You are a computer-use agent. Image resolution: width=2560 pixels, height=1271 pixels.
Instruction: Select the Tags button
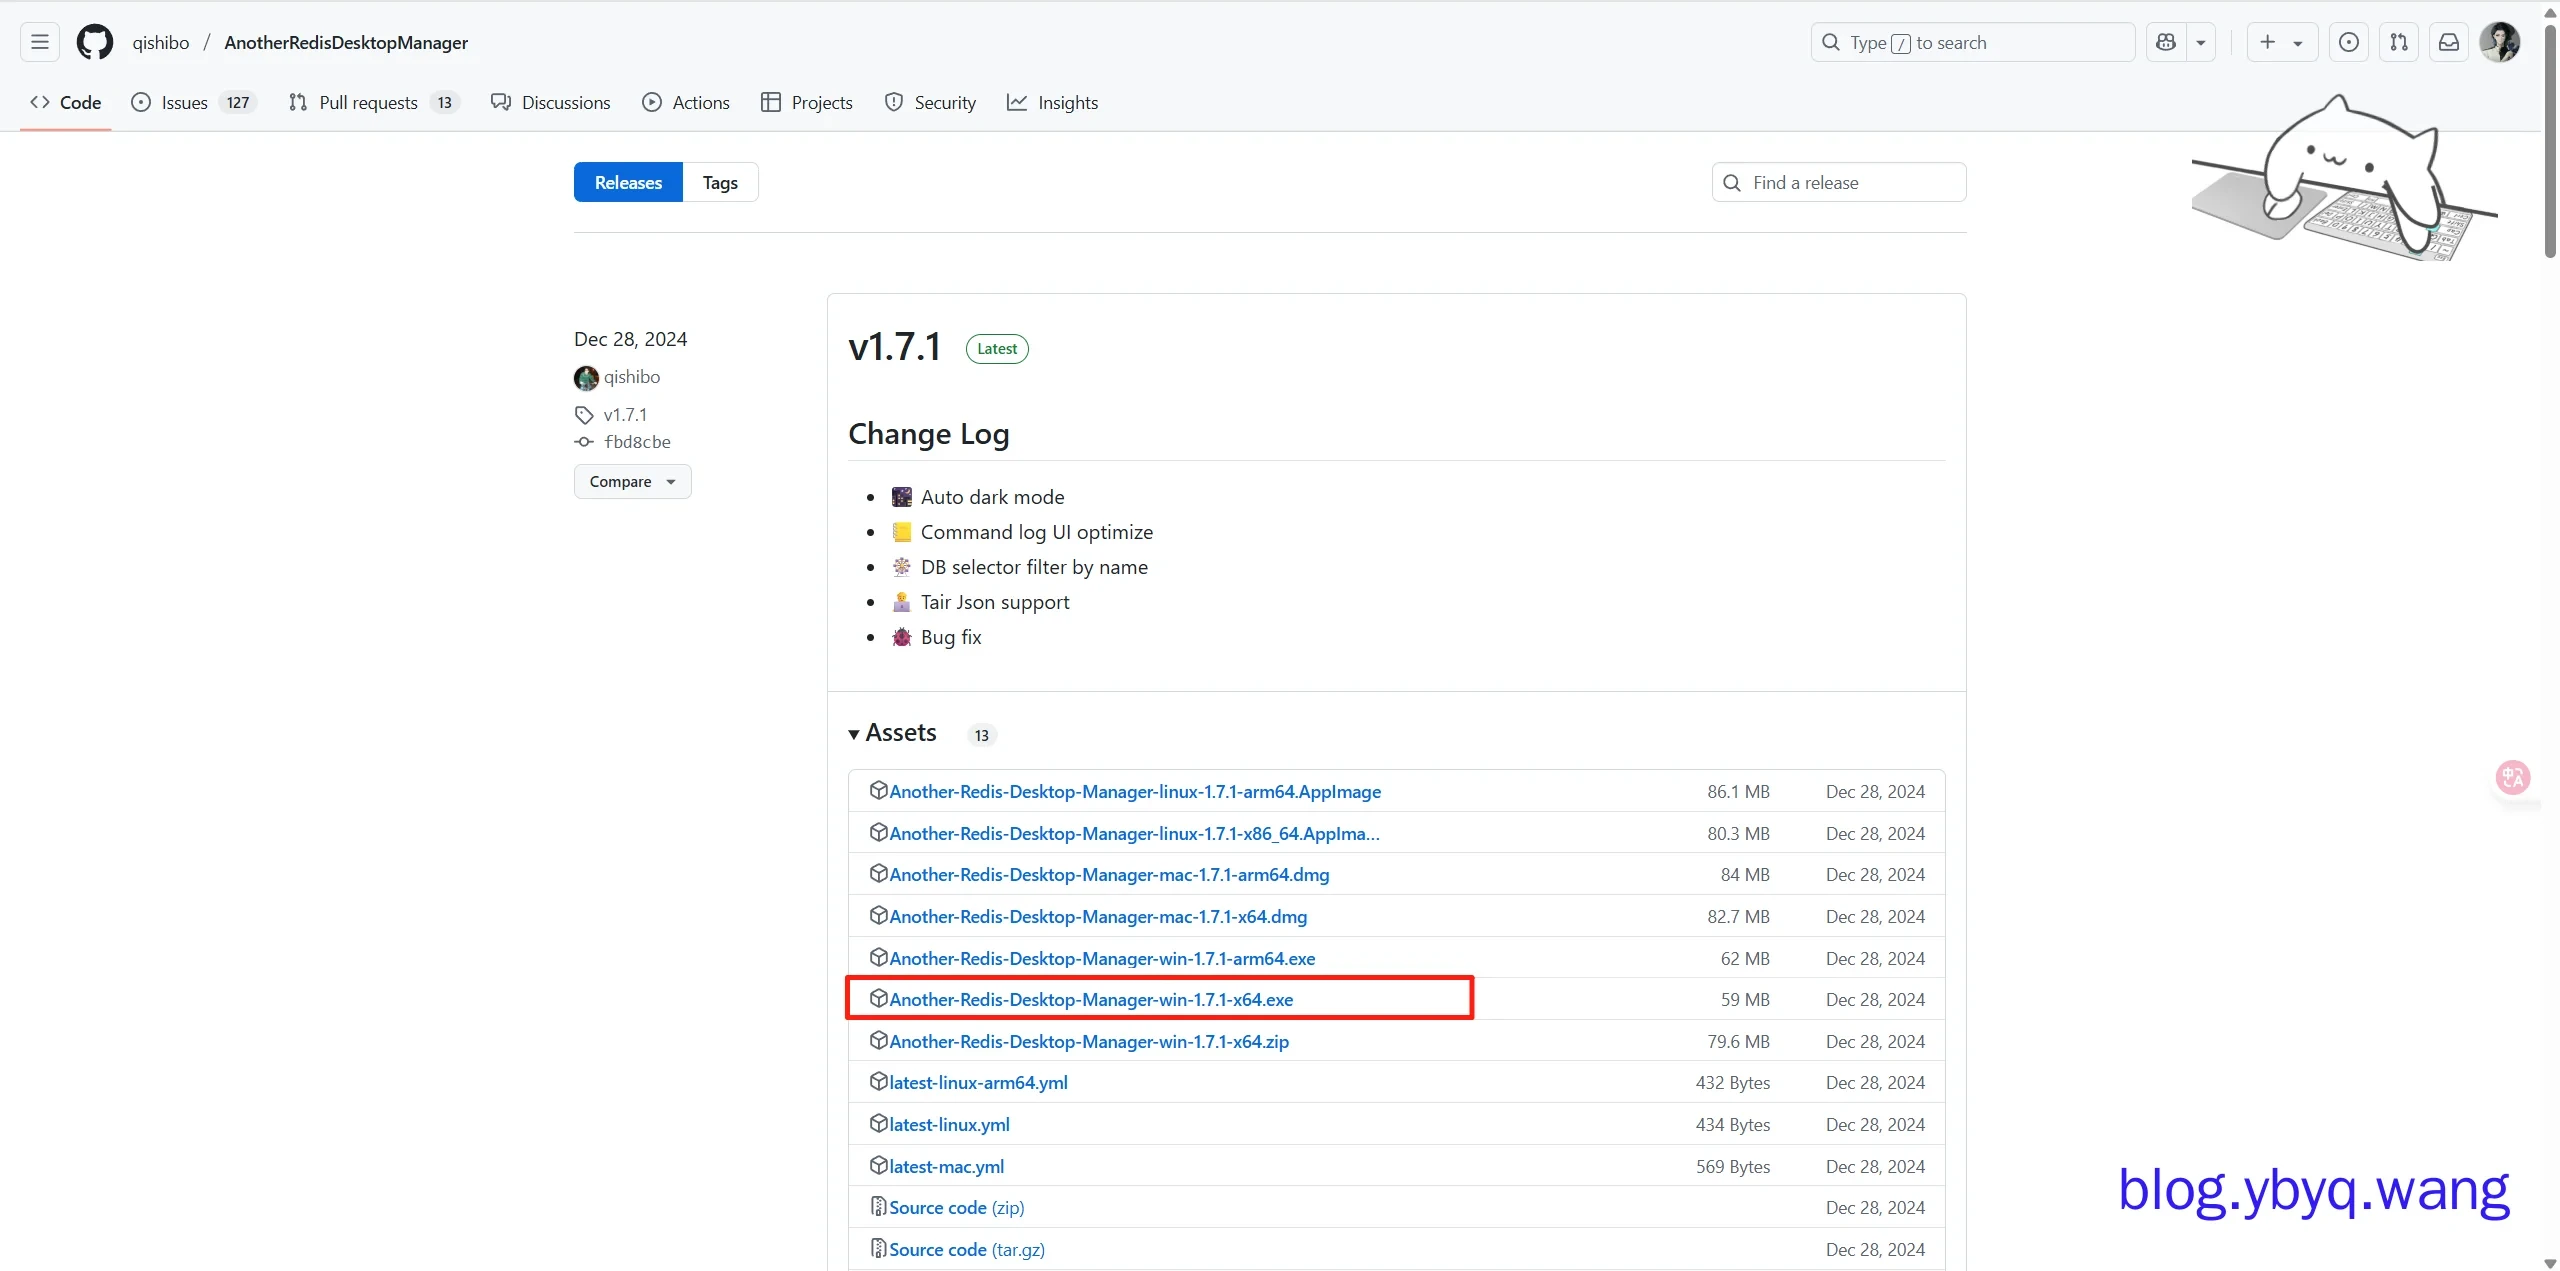coord(720,182)
